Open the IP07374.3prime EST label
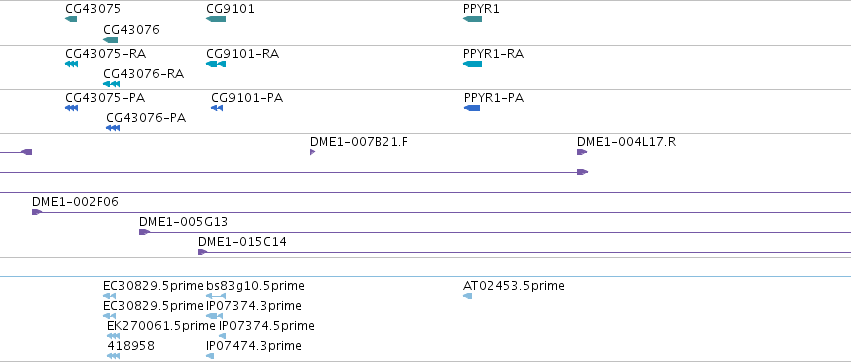The width and height of the screenshot is (851, 362). pos(254,306)
